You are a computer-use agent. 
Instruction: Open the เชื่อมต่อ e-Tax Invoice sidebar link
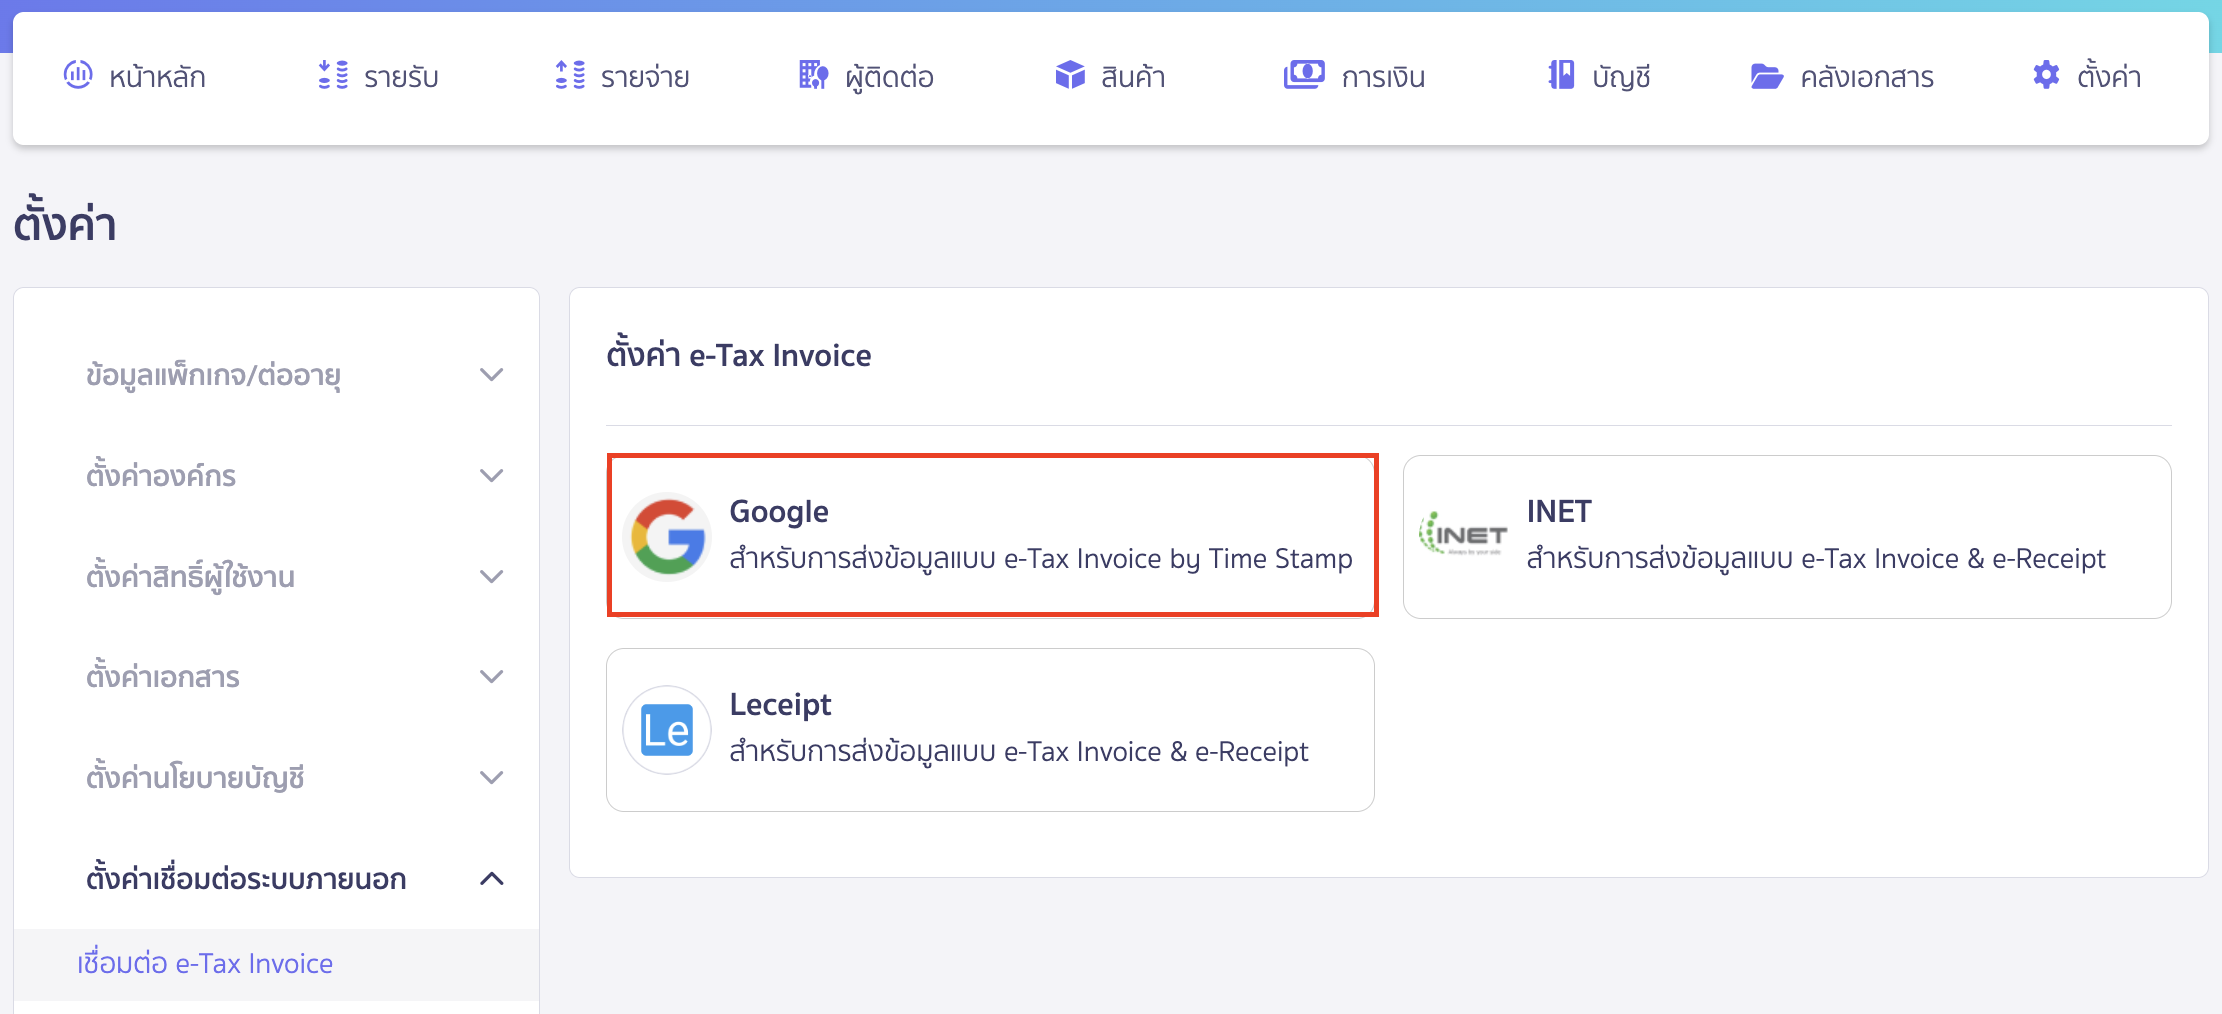[204, 963]
